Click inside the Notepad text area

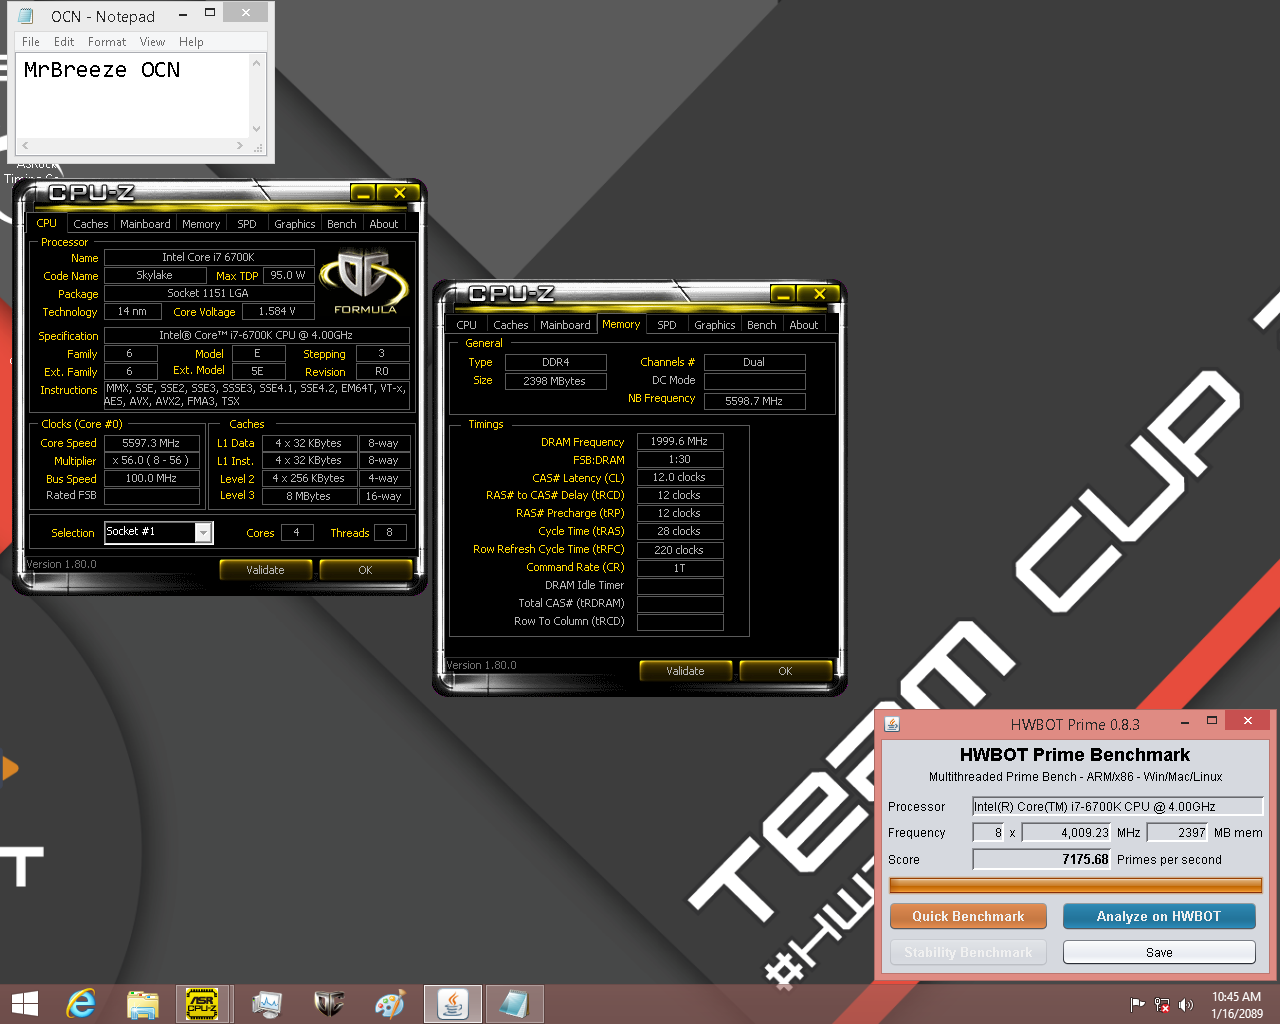(x=133, y=96)
